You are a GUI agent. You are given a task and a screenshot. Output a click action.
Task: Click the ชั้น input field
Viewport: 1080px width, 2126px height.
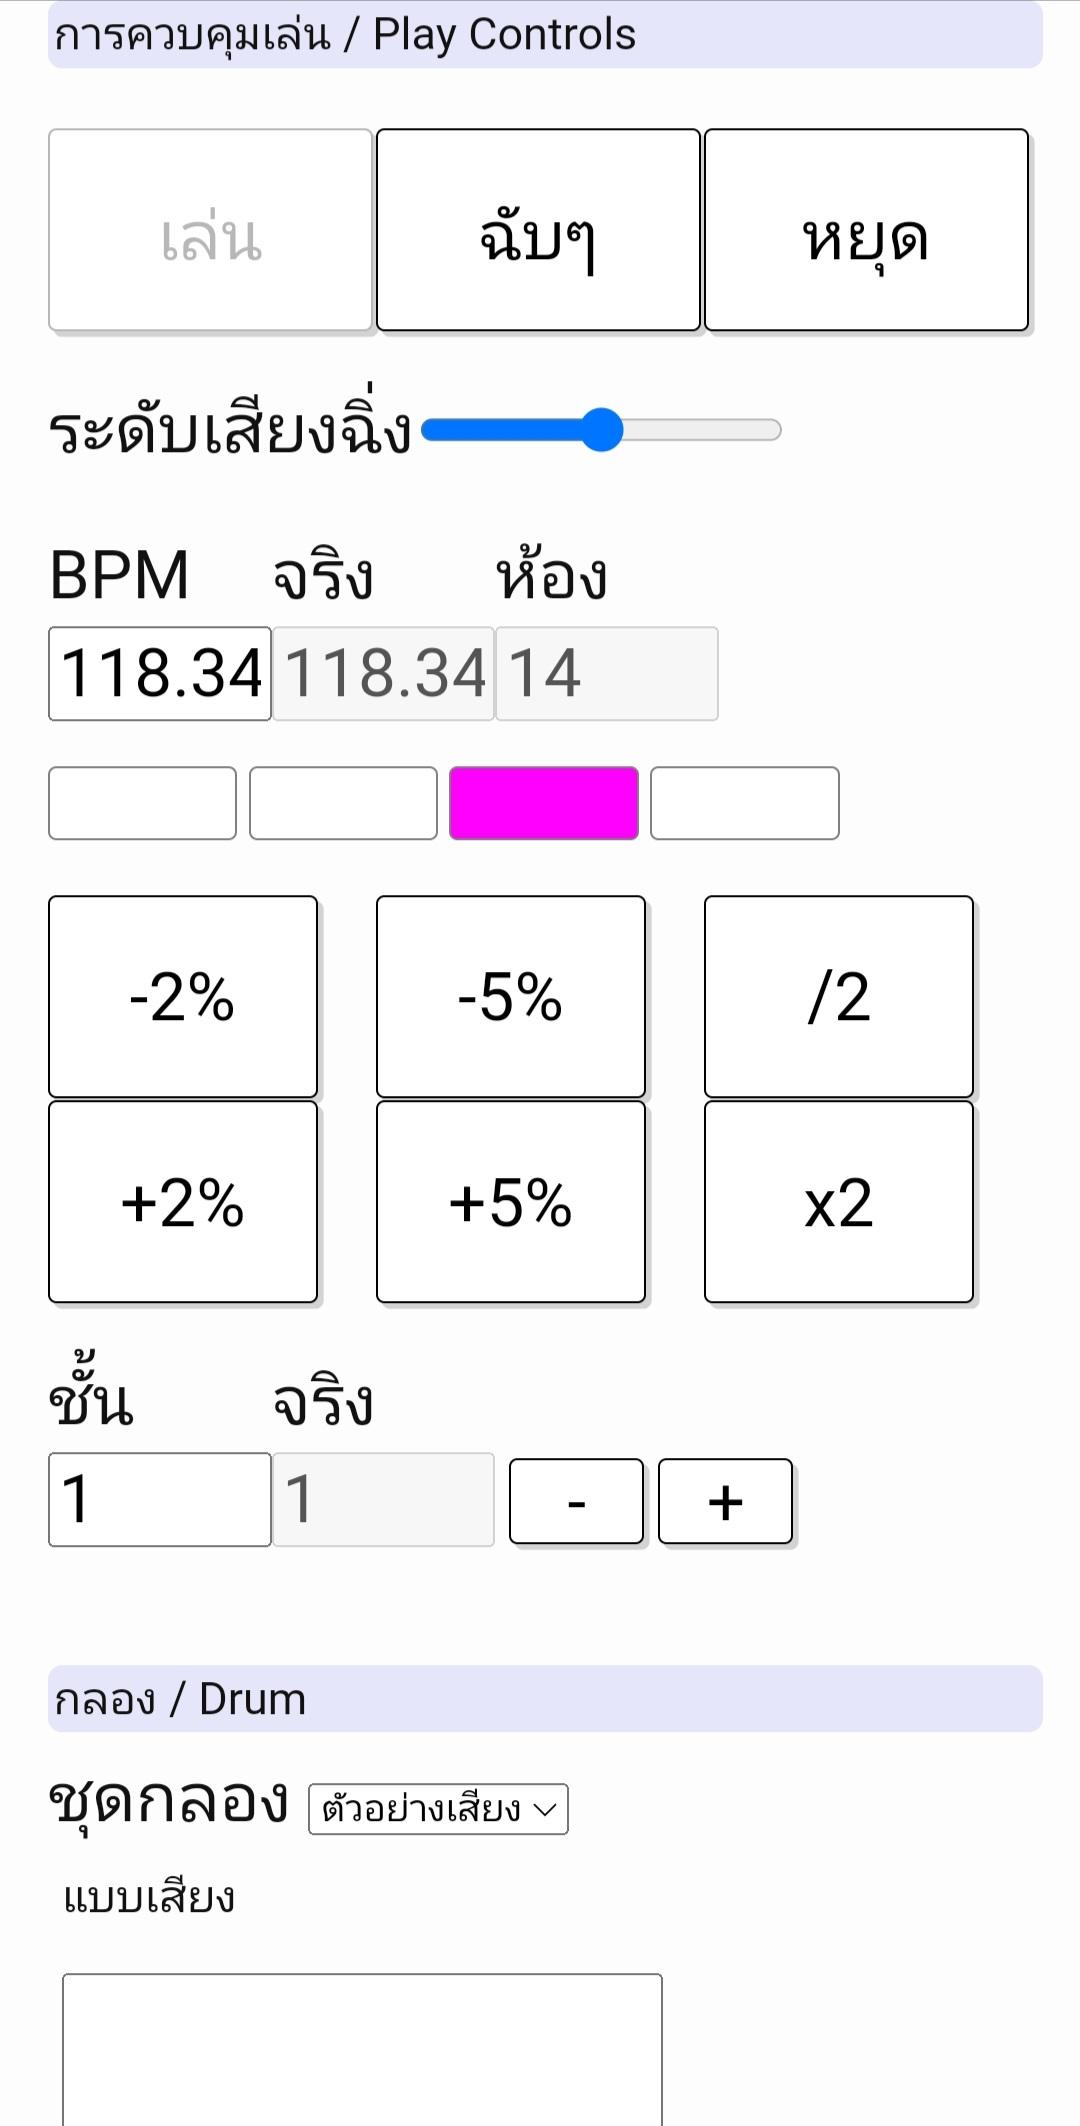(x=160, y=1499)
